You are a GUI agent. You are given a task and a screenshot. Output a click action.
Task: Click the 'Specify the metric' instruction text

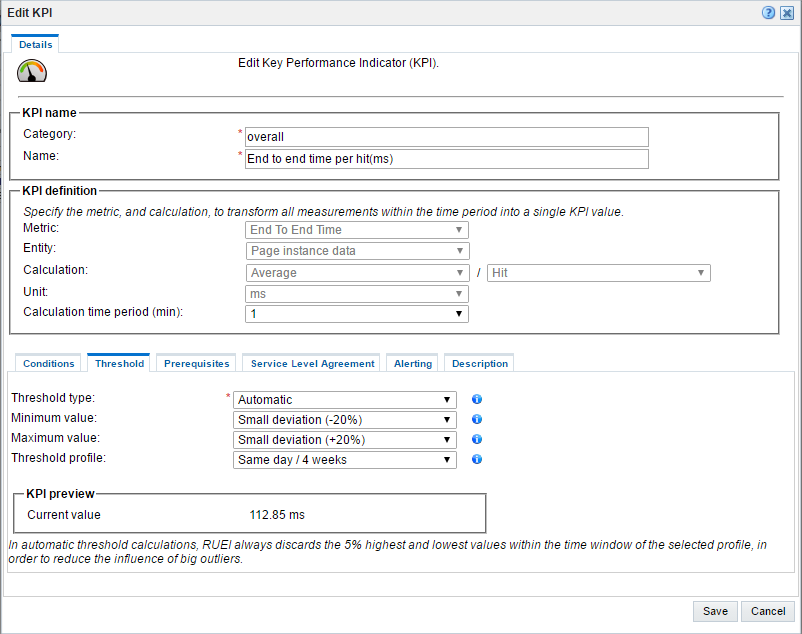click(x=323, y=212)
